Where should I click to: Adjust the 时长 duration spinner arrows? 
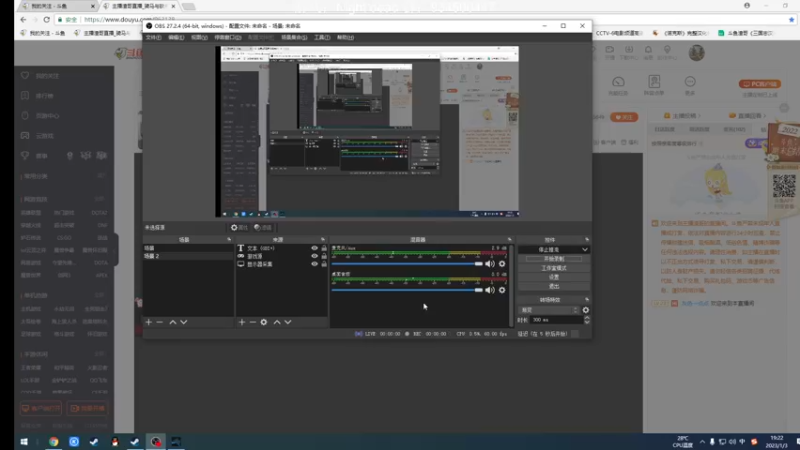(x=587, y=320)
